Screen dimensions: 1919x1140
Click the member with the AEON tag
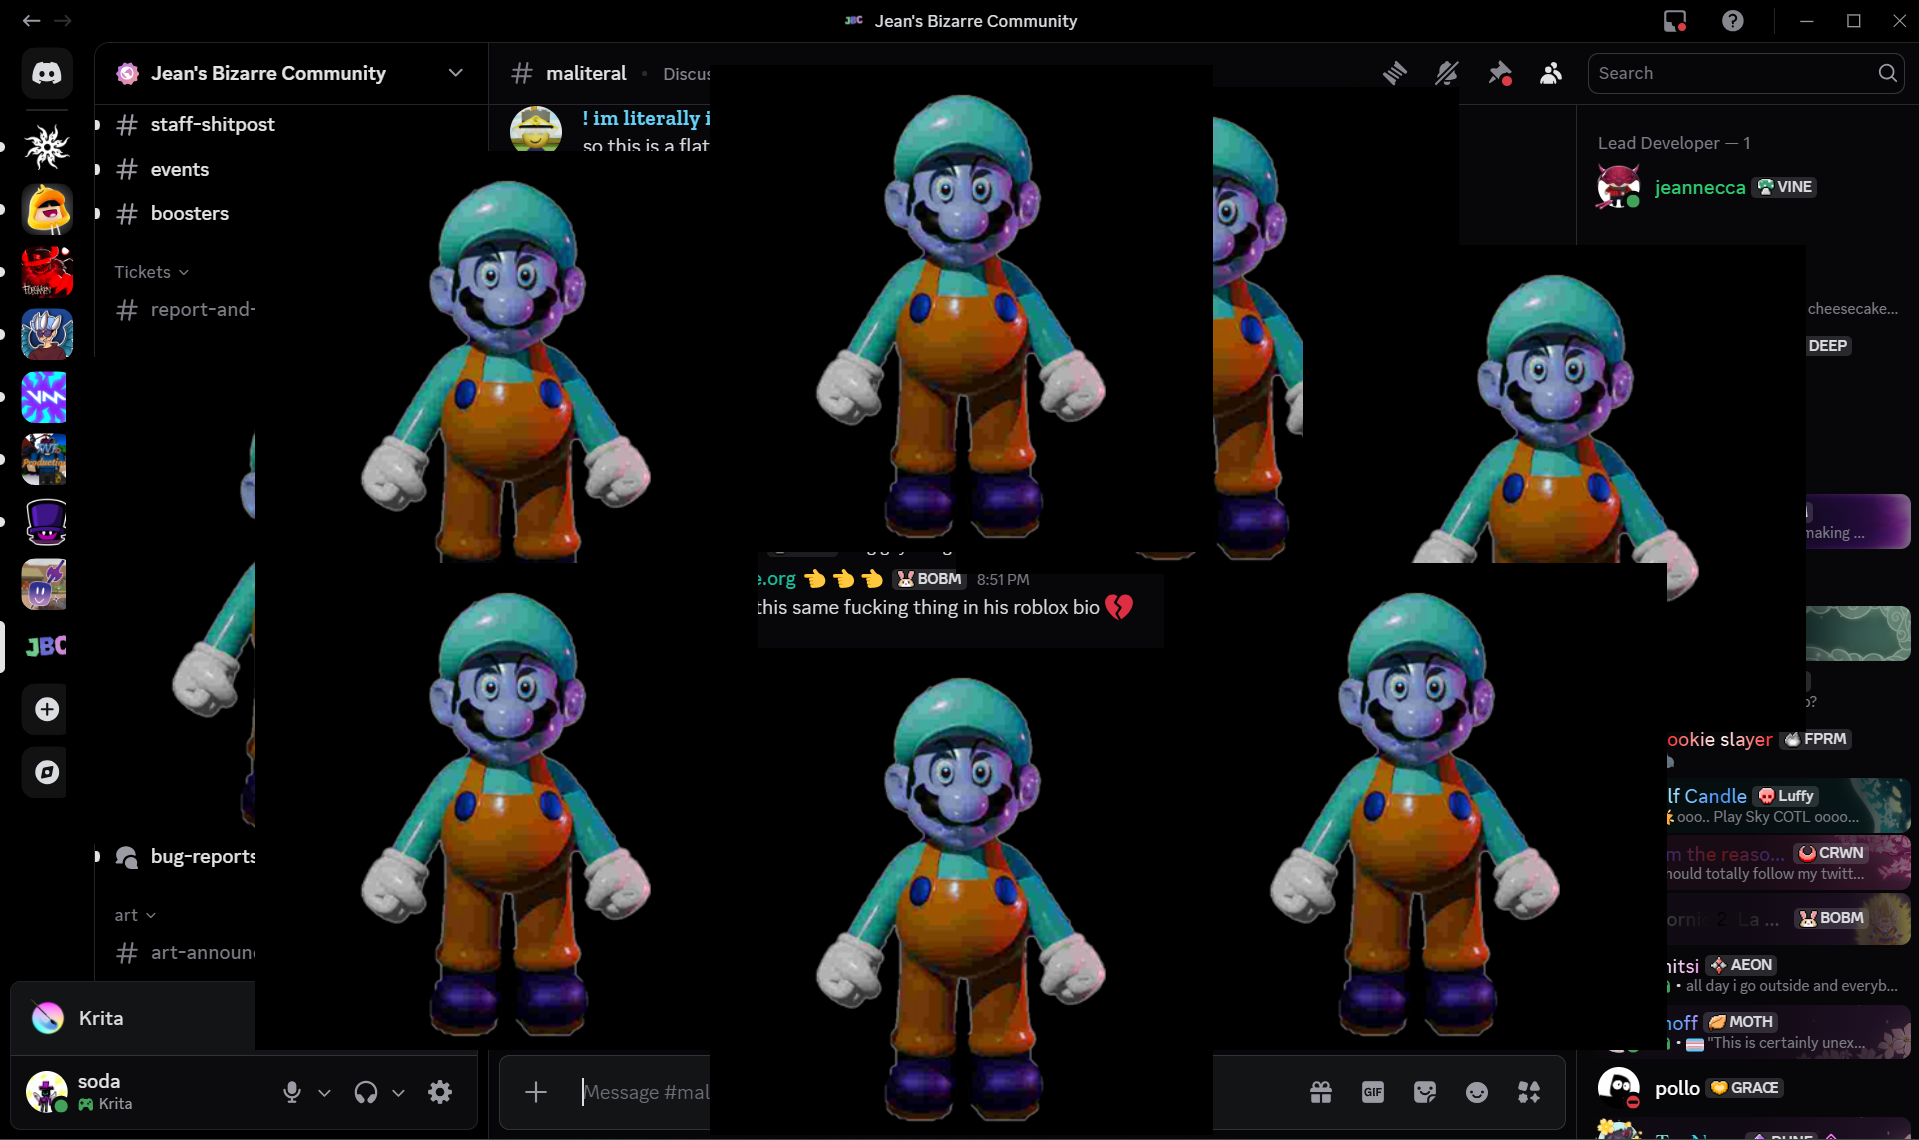pyautogui.click(x=1788, y=975)
